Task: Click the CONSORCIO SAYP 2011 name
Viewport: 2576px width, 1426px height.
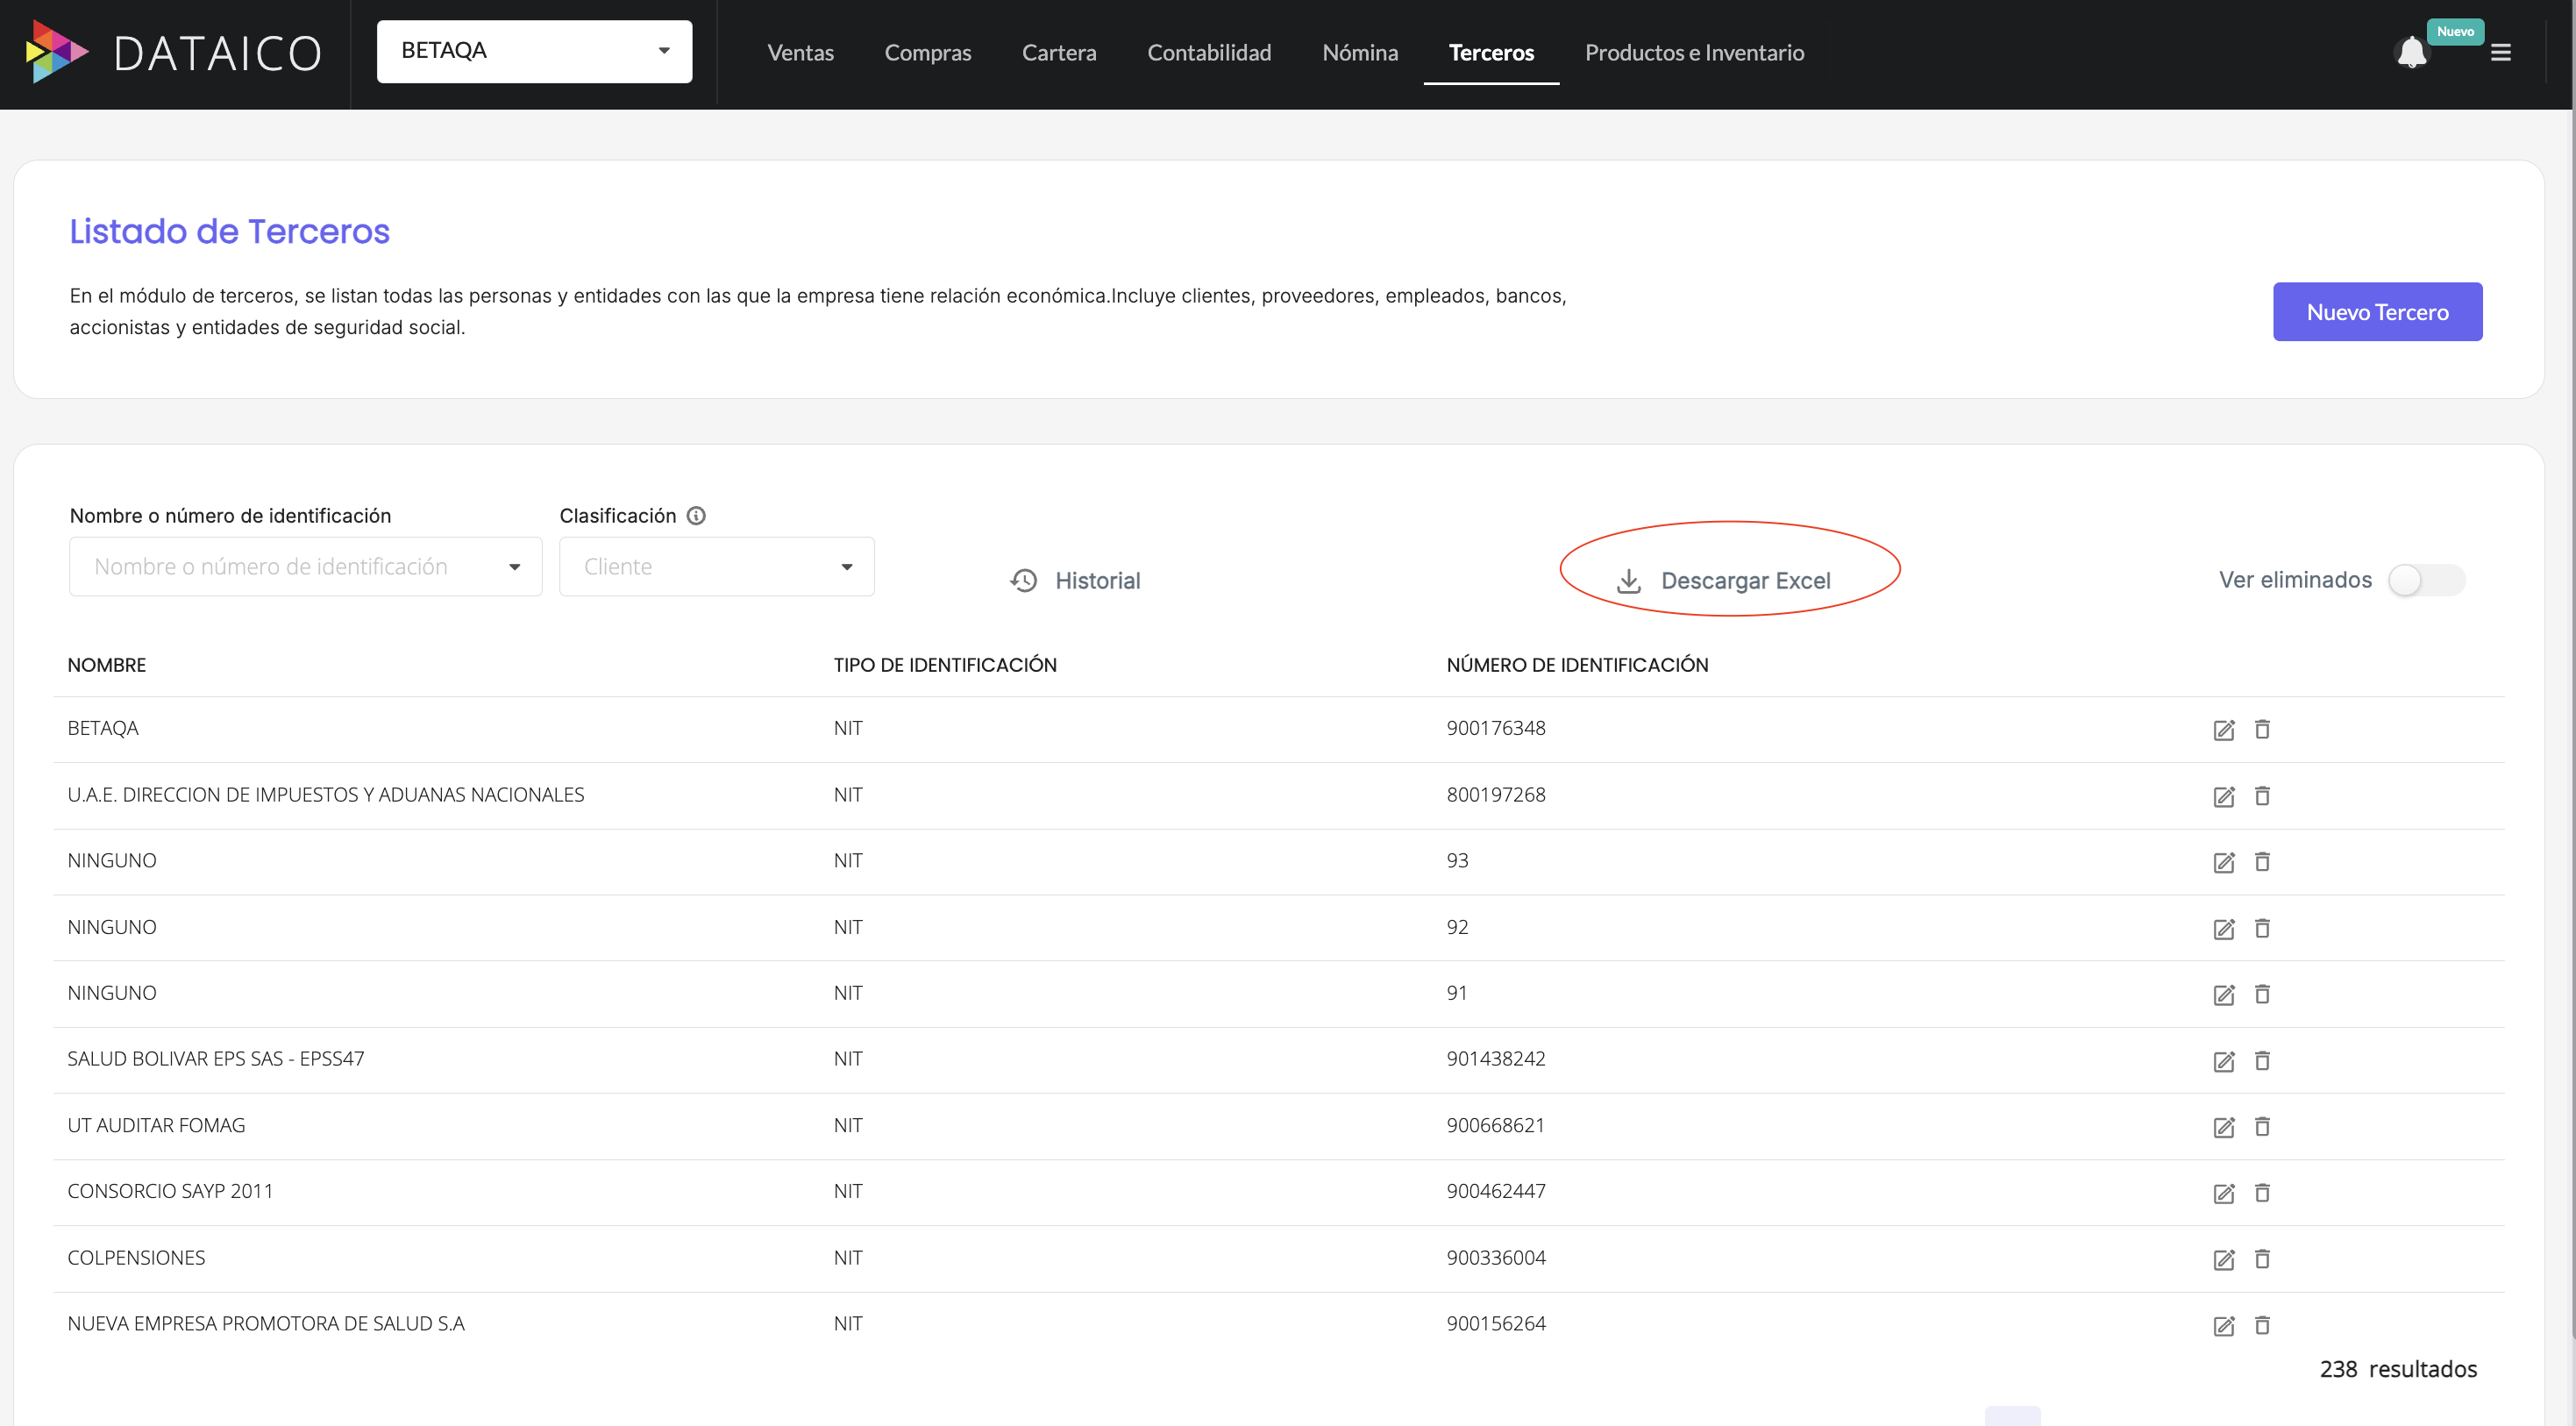Action: [170, 1191]
